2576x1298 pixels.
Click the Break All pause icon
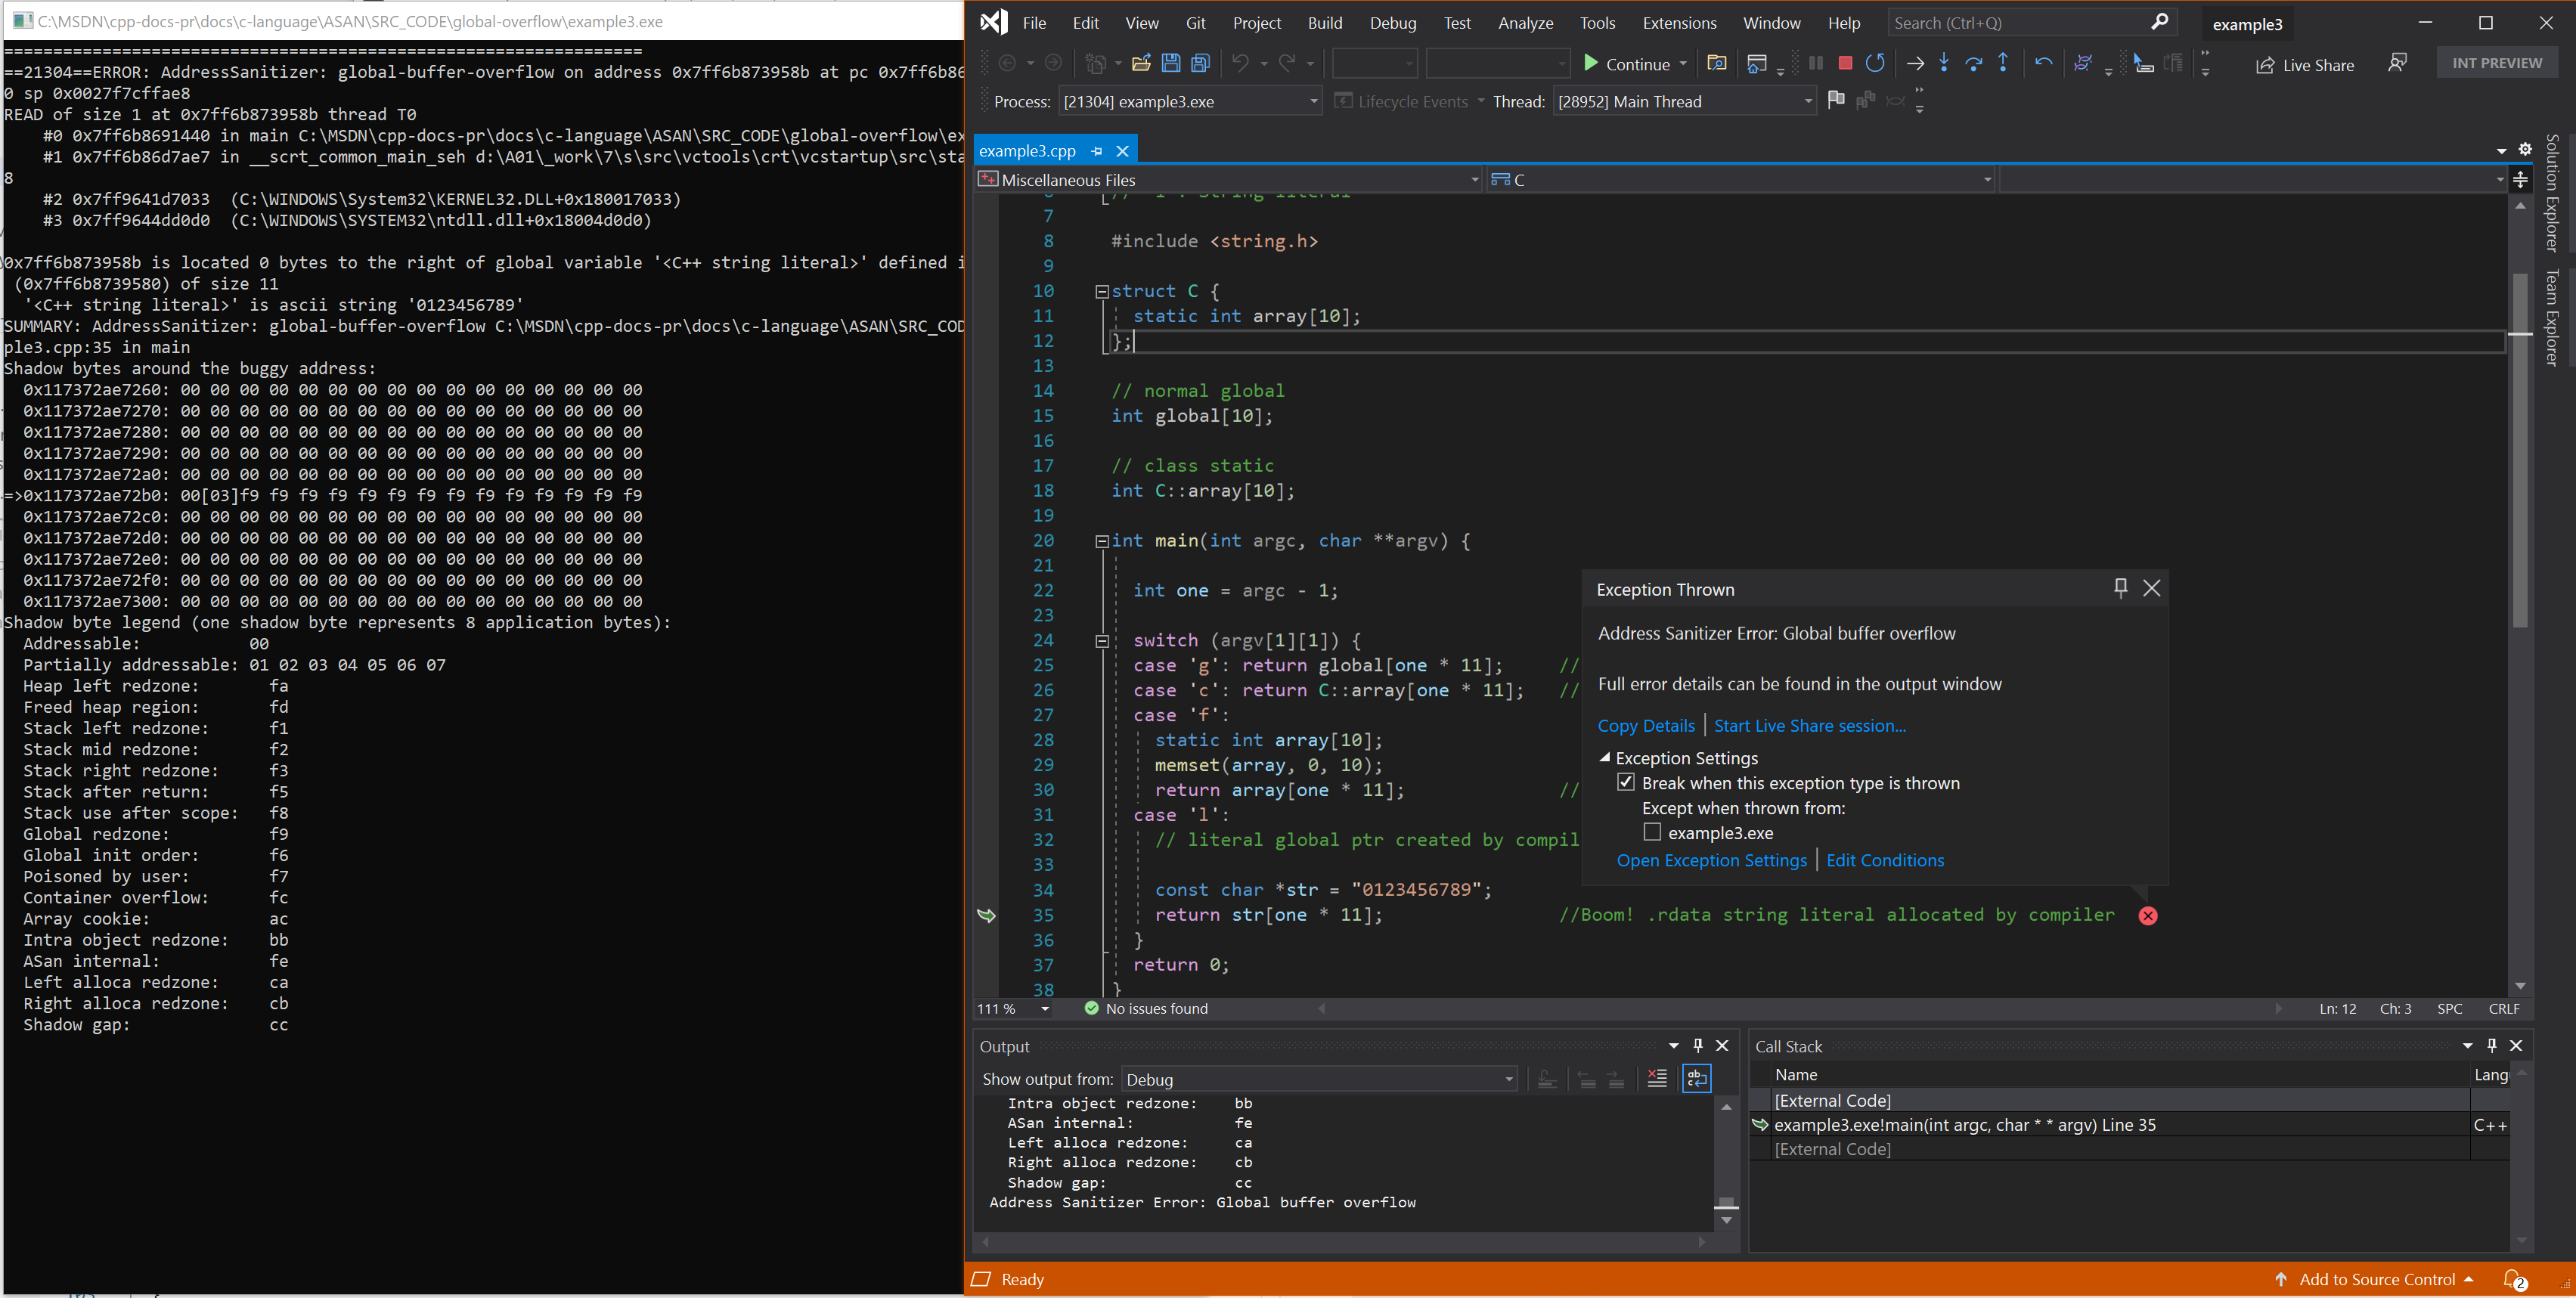point(1816,63)
